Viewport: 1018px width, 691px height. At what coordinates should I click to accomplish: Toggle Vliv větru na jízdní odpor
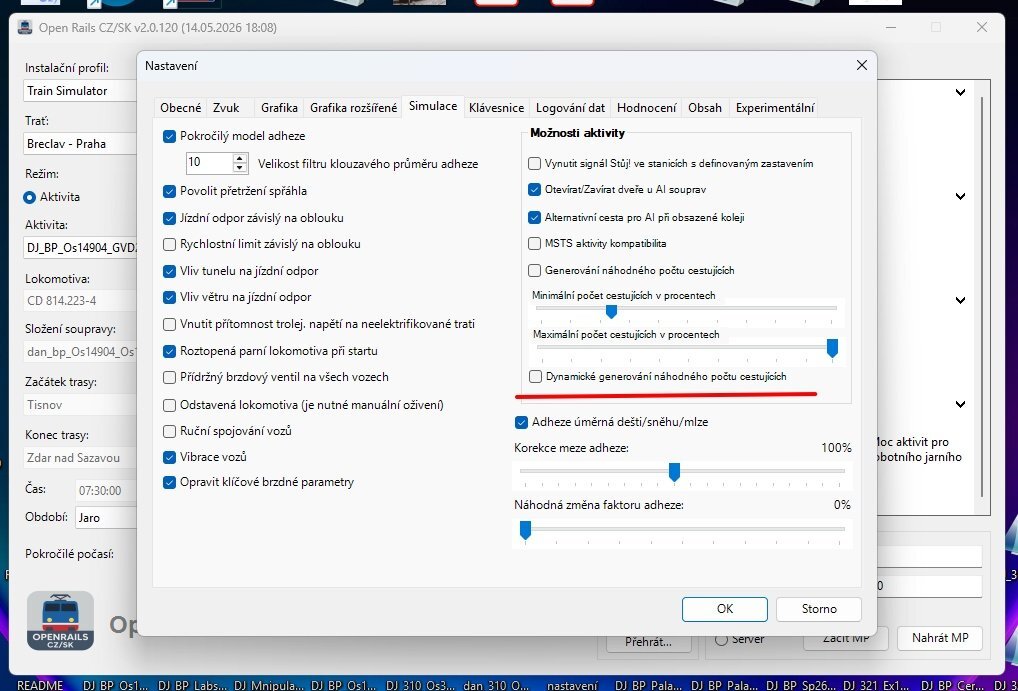[x=169, y=297]
